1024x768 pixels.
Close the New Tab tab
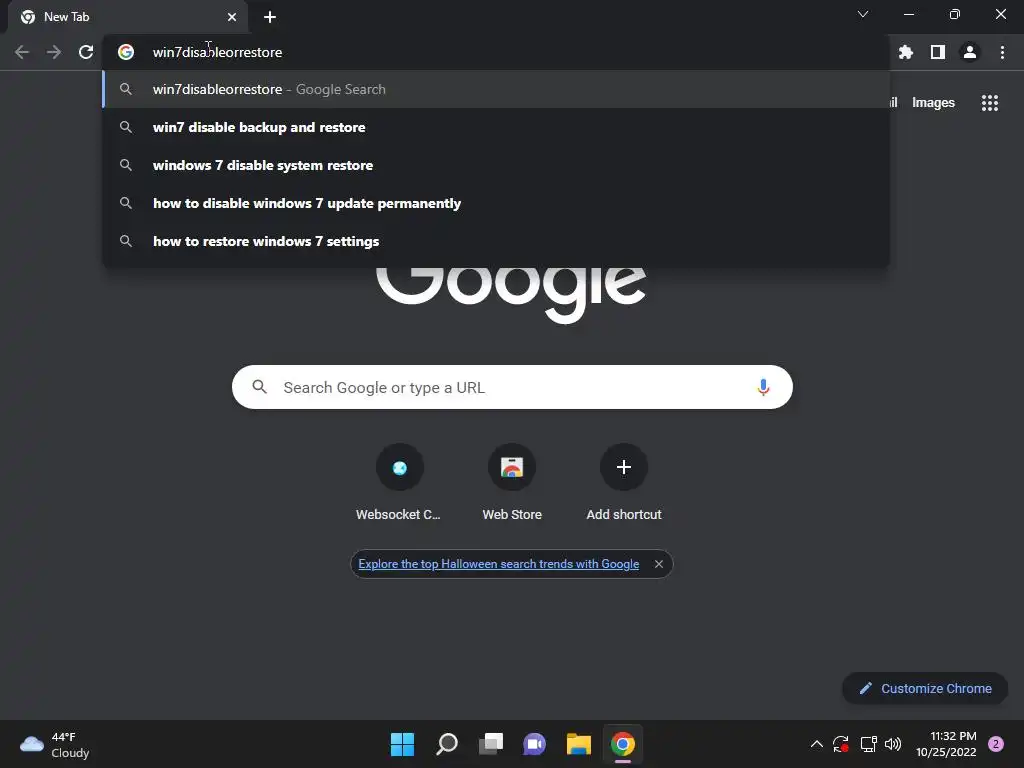coord(232,17)
